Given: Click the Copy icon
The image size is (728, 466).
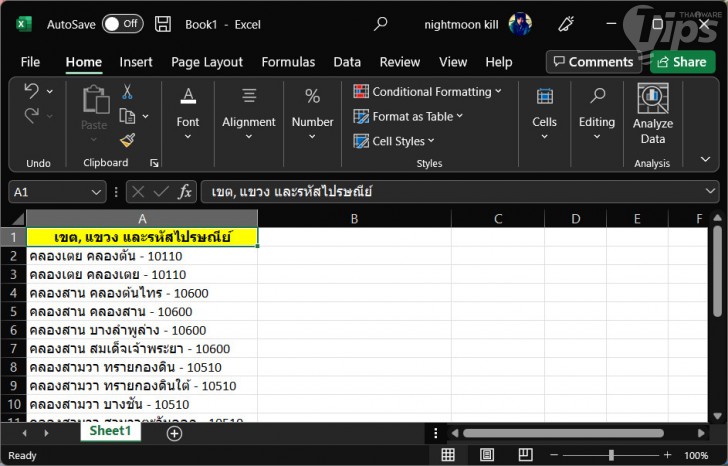Looking at the screenshot, I should point(127,116).
